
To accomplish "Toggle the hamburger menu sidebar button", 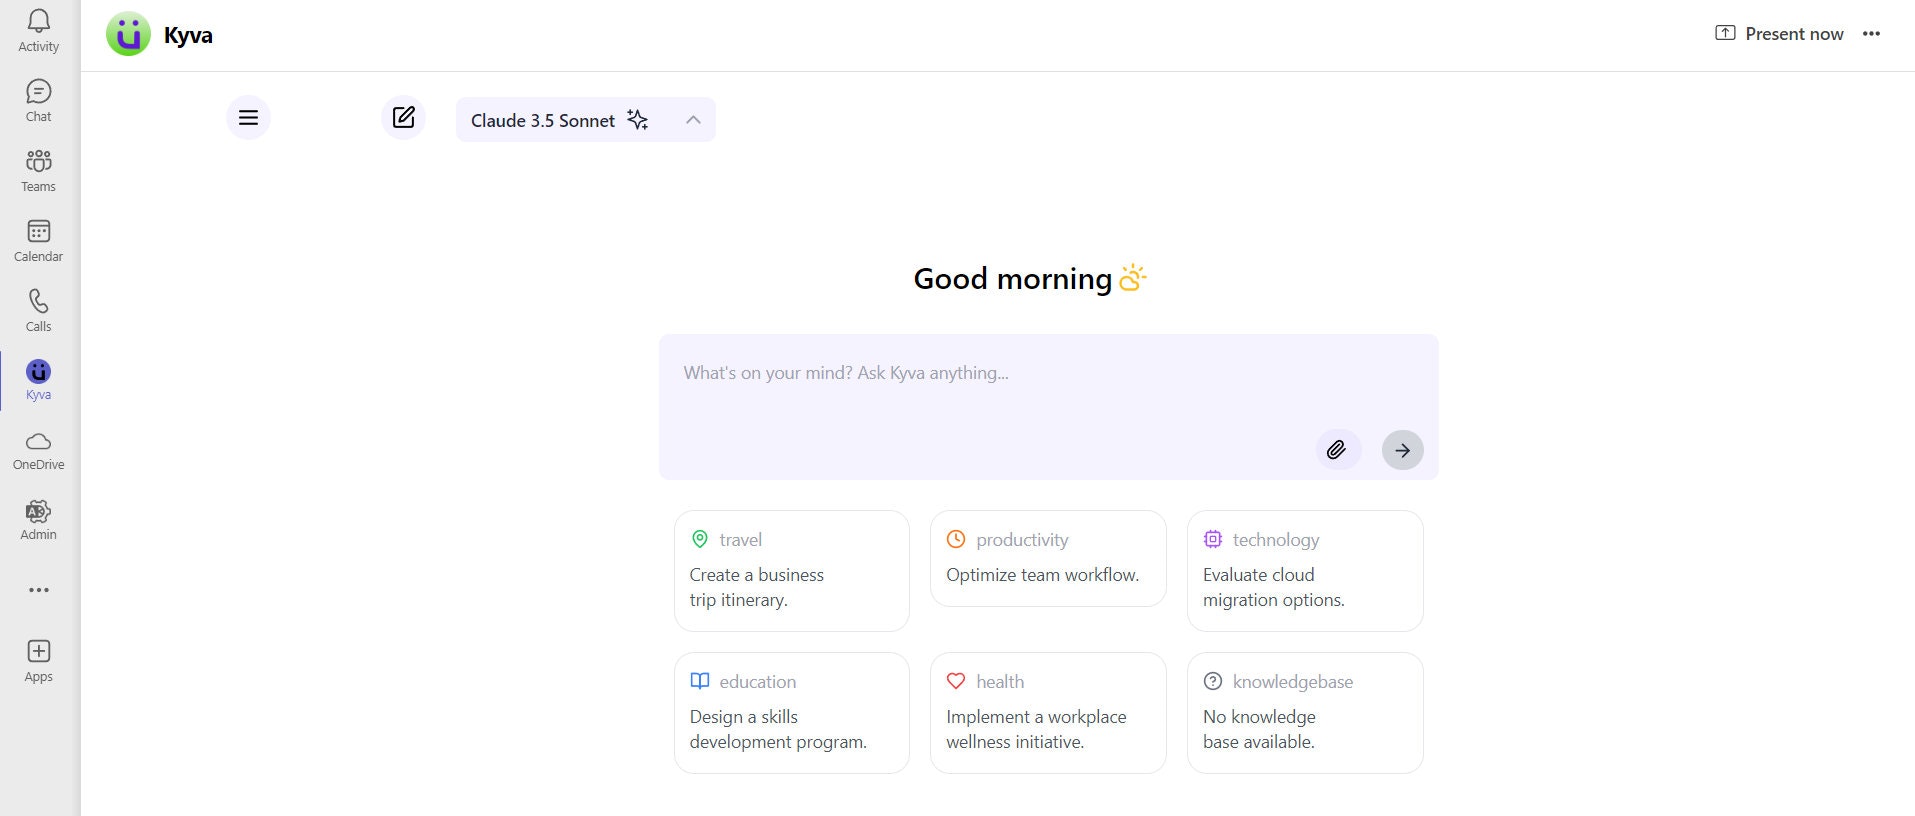I will click(248, 118).
